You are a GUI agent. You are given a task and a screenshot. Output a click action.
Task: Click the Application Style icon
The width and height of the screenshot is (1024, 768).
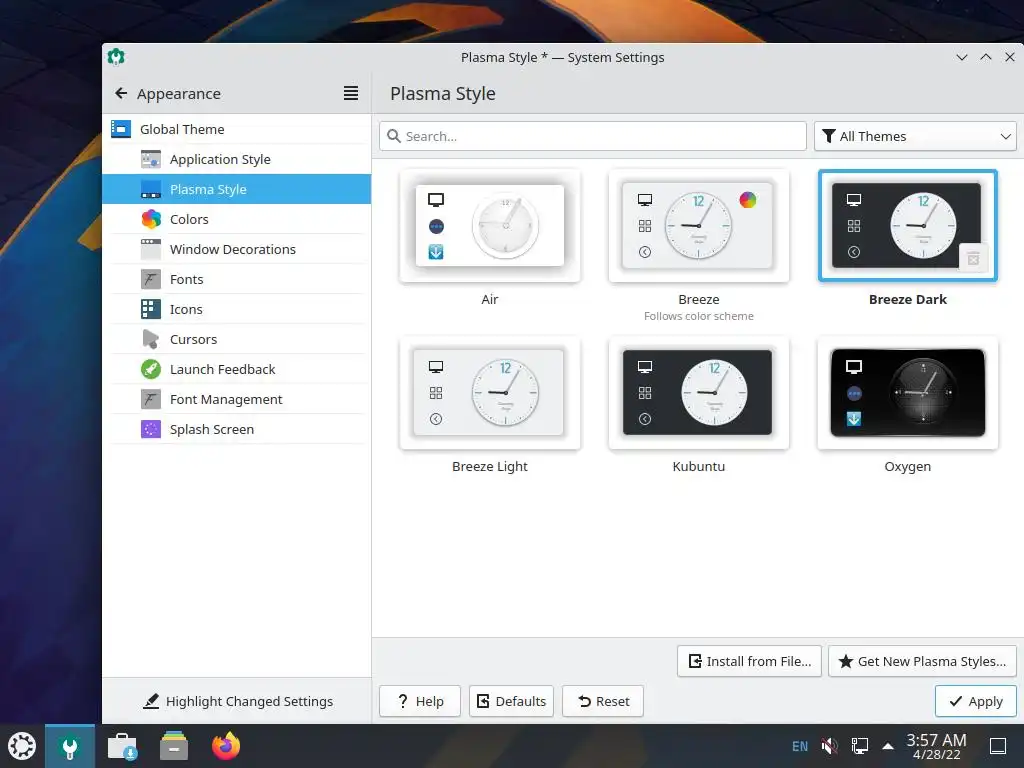coord(151,159)
